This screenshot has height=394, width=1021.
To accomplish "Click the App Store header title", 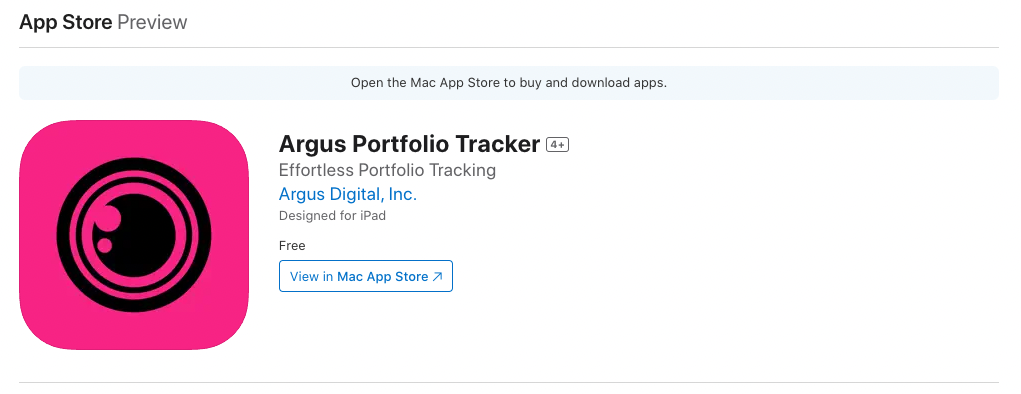I will pos(66,22).
